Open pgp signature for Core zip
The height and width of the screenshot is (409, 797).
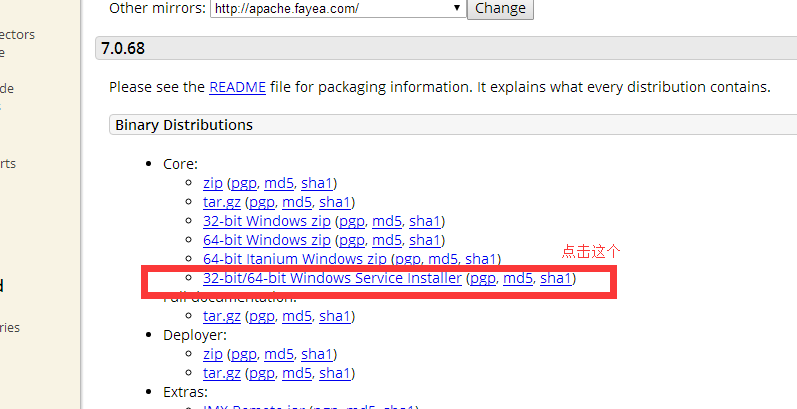pyautogui.click(x=244, y=183)
